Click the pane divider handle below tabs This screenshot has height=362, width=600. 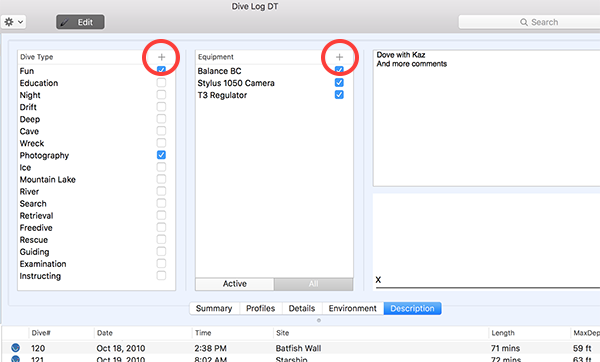pyautogui.click(x=319, y=320)
